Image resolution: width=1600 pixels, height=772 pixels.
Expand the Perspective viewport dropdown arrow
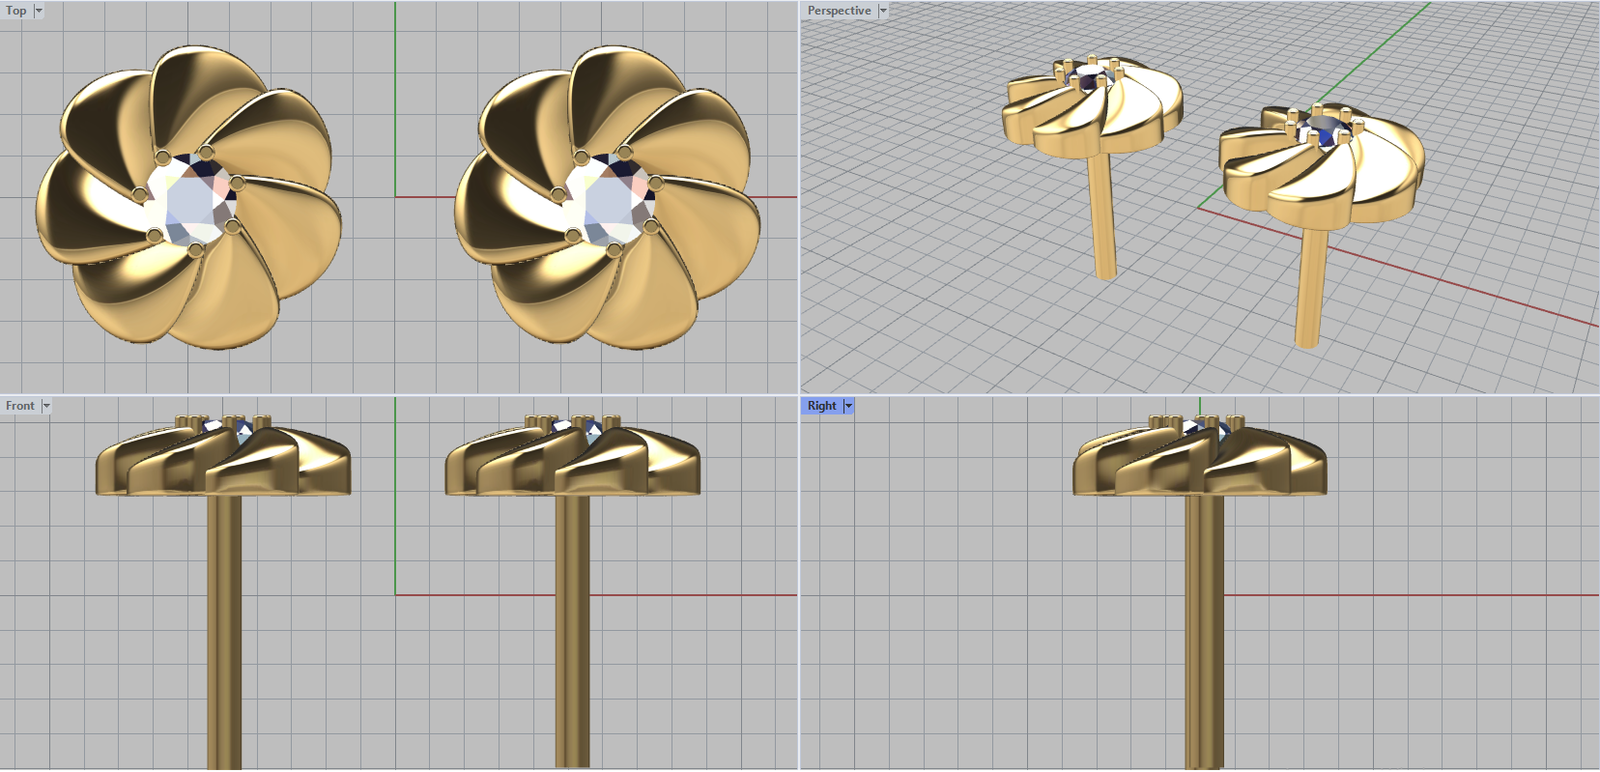click(883, 11)
